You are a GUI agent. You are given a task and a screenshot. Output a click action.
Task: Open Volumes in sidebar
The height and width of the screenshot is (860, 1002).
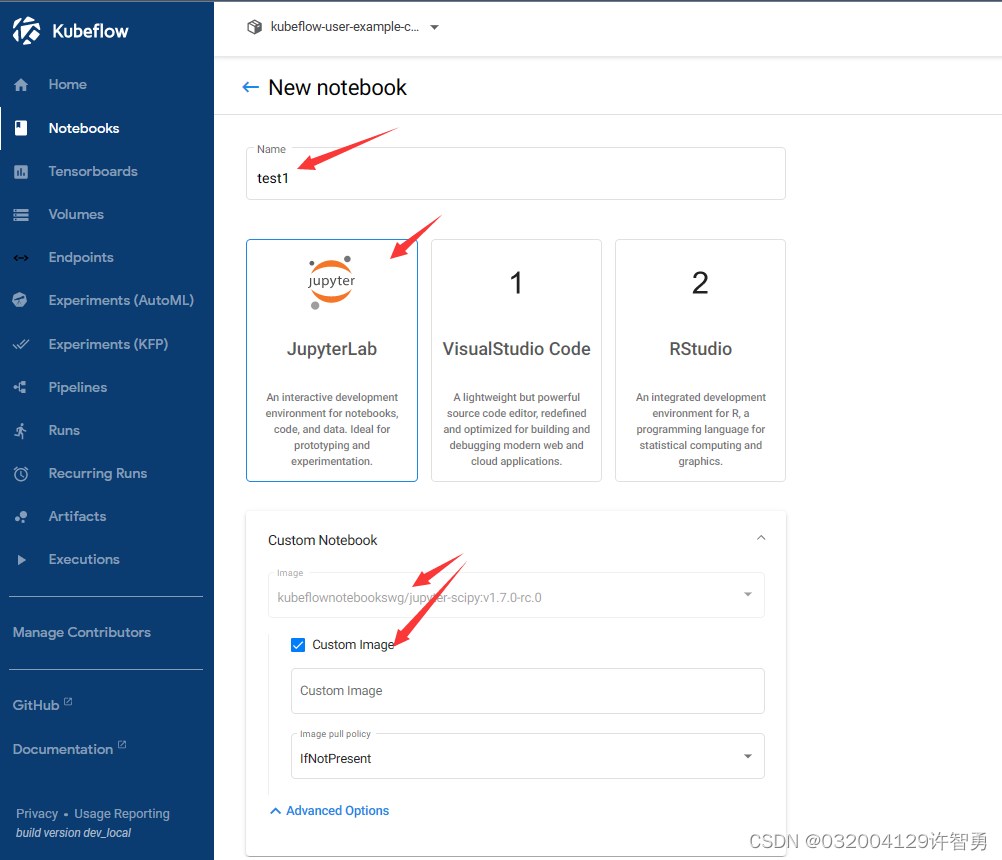point(107,215)
